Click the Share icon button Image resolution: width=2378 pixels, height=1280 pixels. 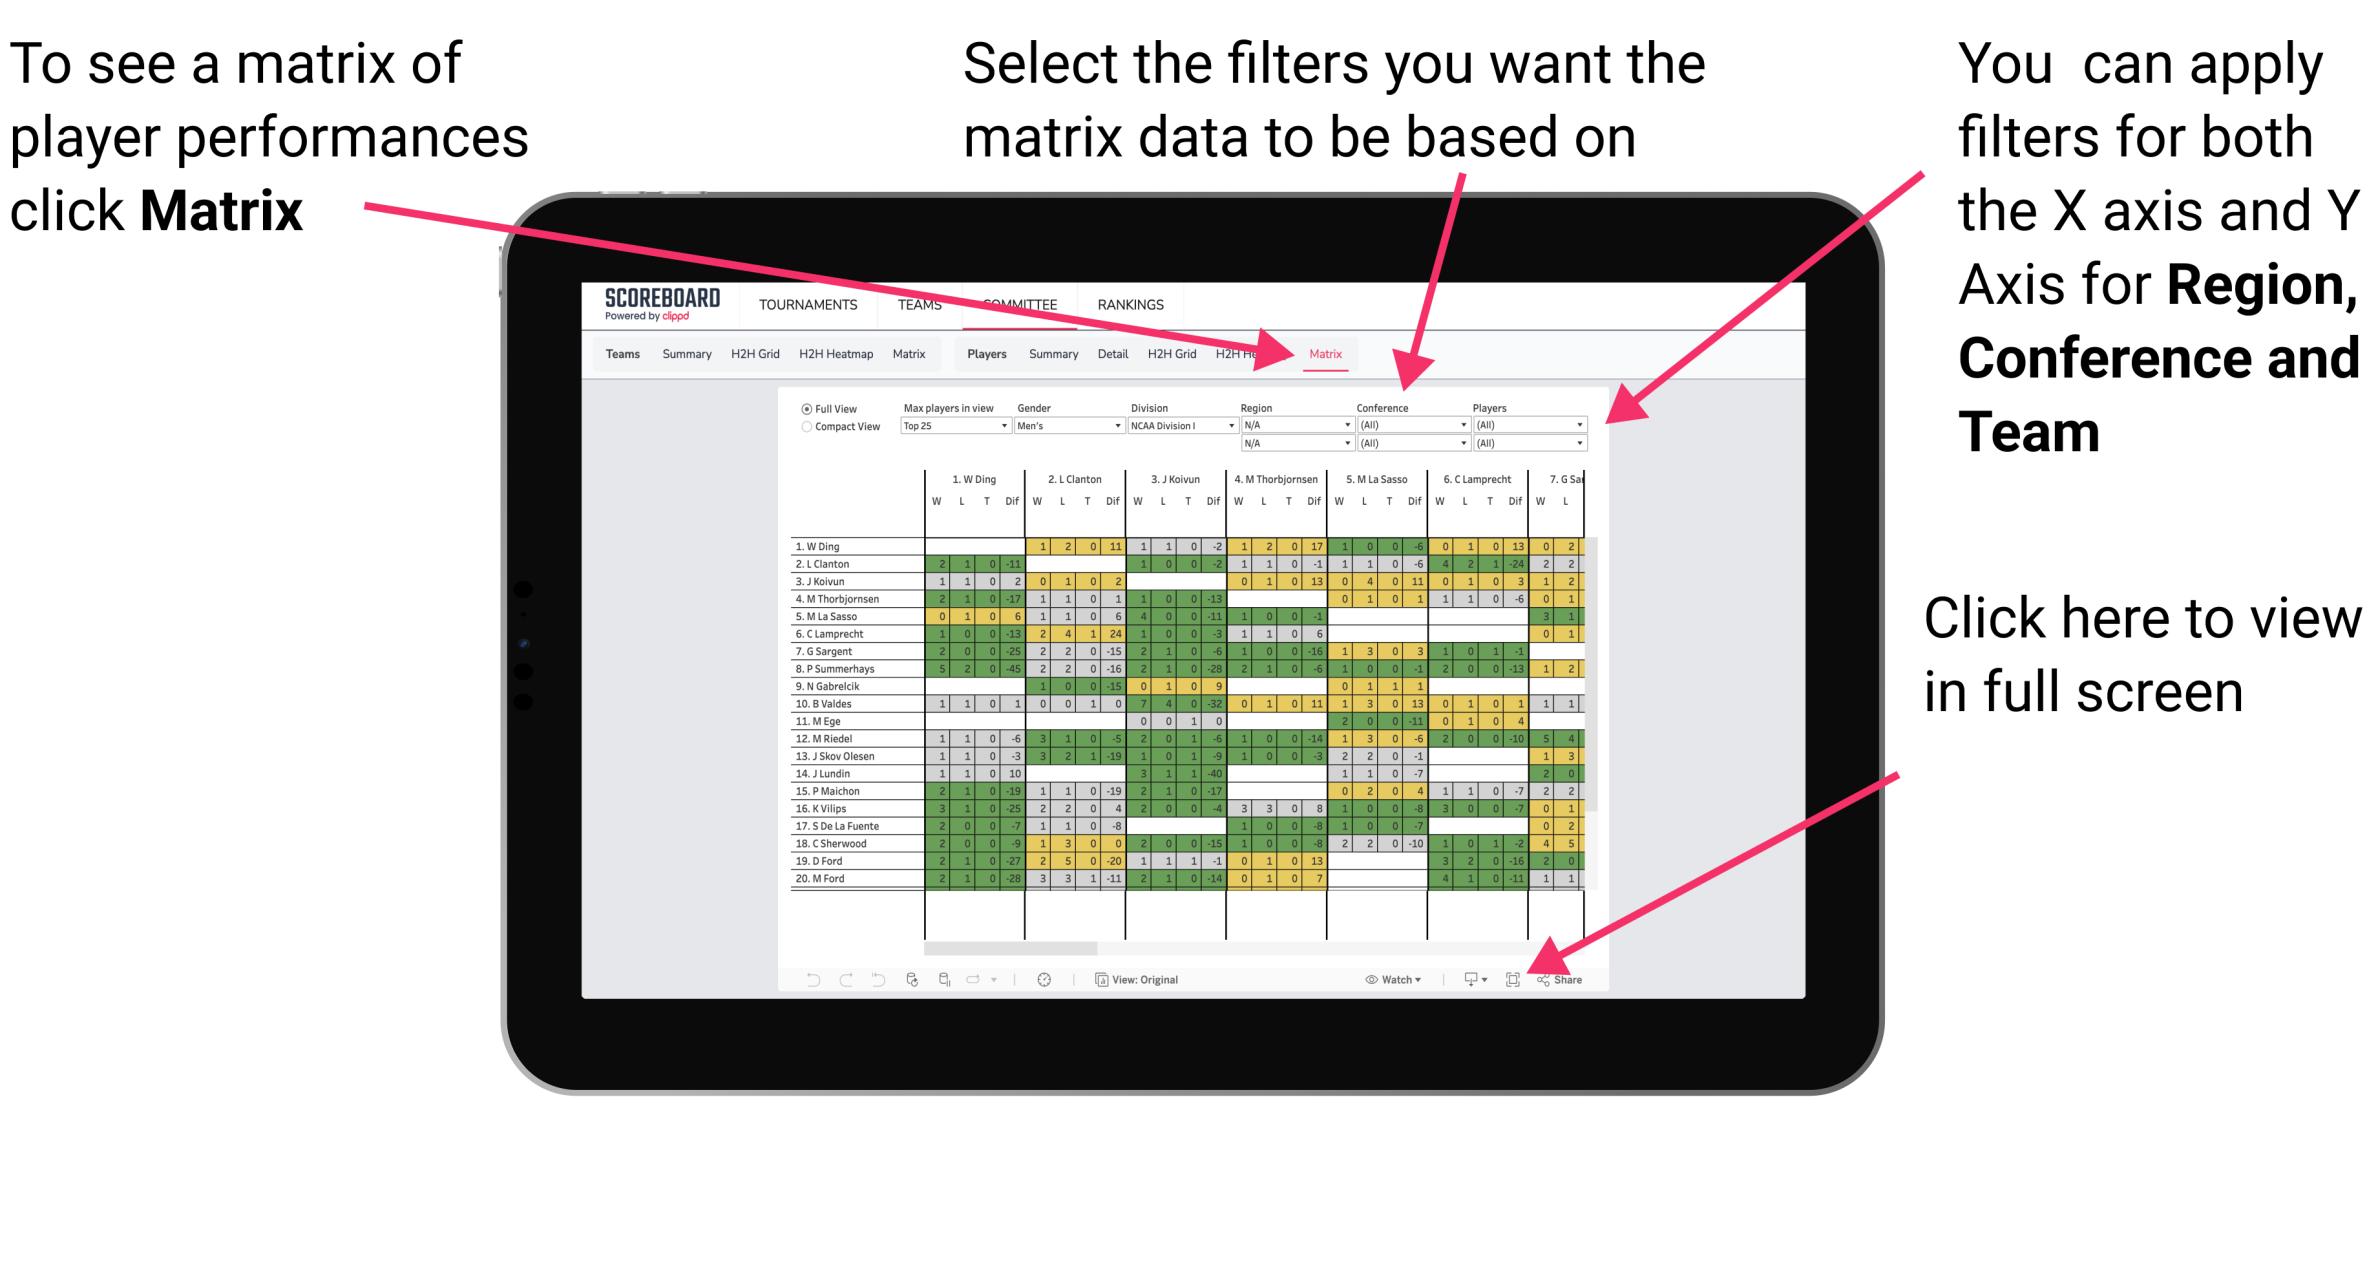[x=1560, y=977]
